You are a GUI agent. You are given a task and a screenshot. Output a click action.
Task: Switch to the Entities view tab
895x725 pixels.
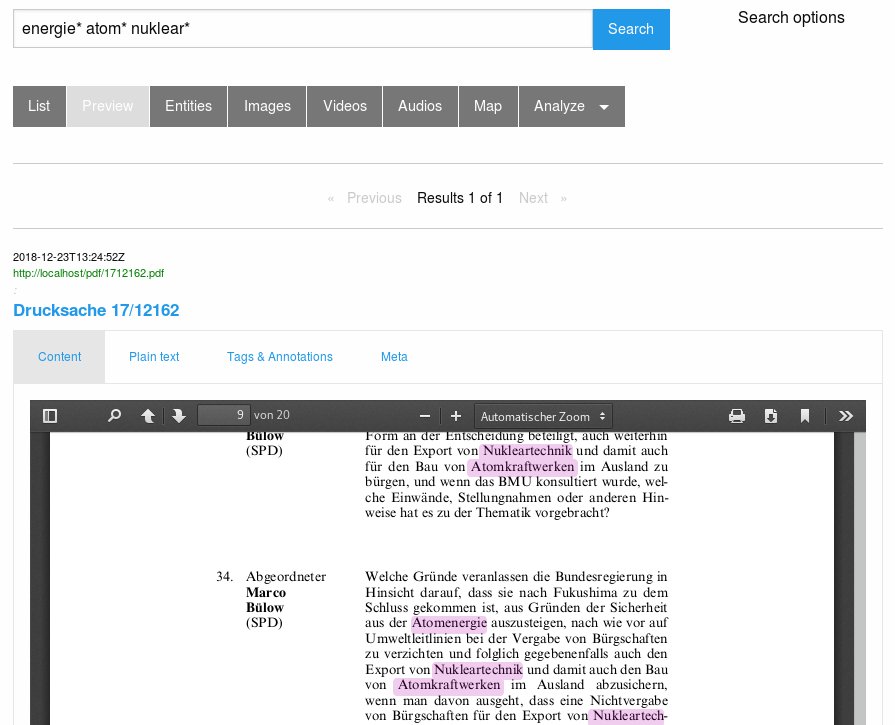188,106
